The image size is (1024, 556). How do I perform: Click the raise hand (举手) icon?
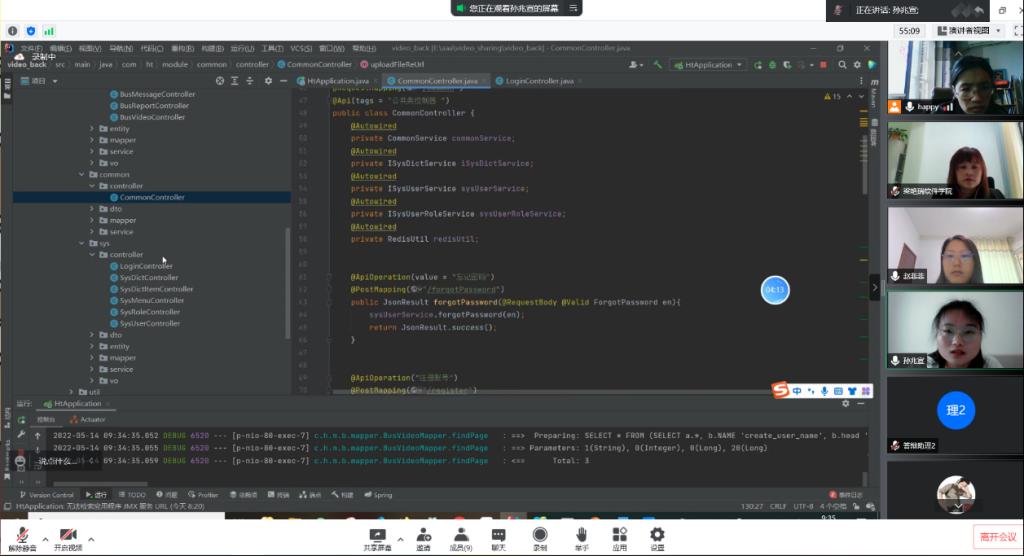coord(581,535)
